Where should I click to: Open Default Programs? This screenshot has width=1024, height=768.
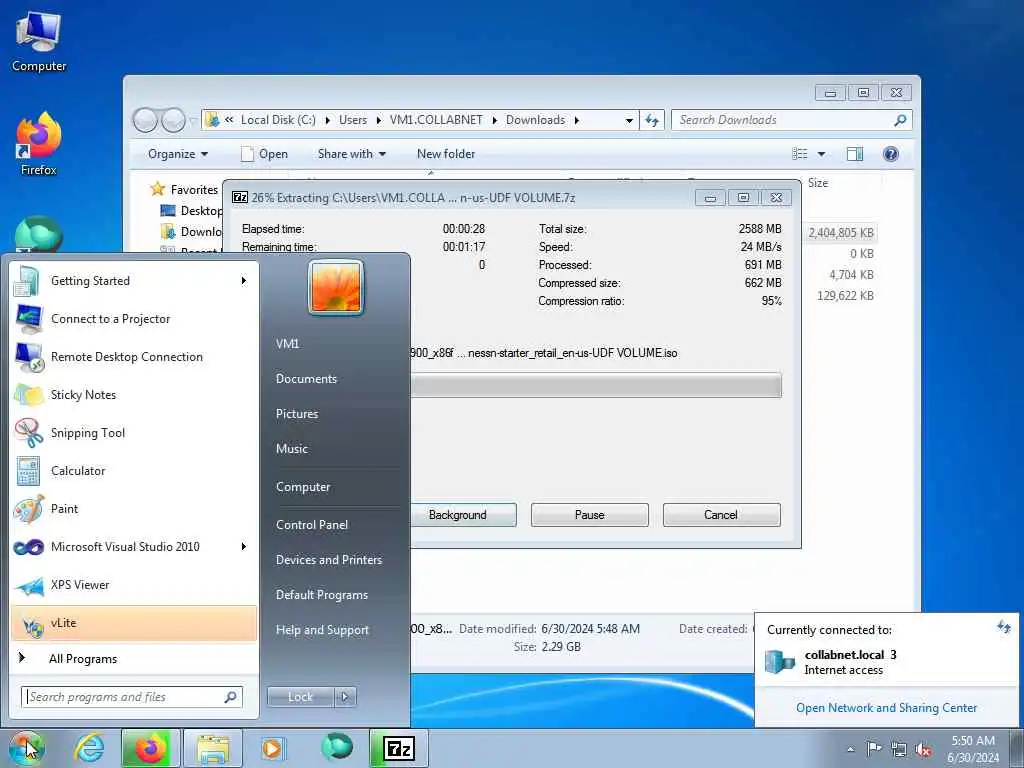[321, 595]
